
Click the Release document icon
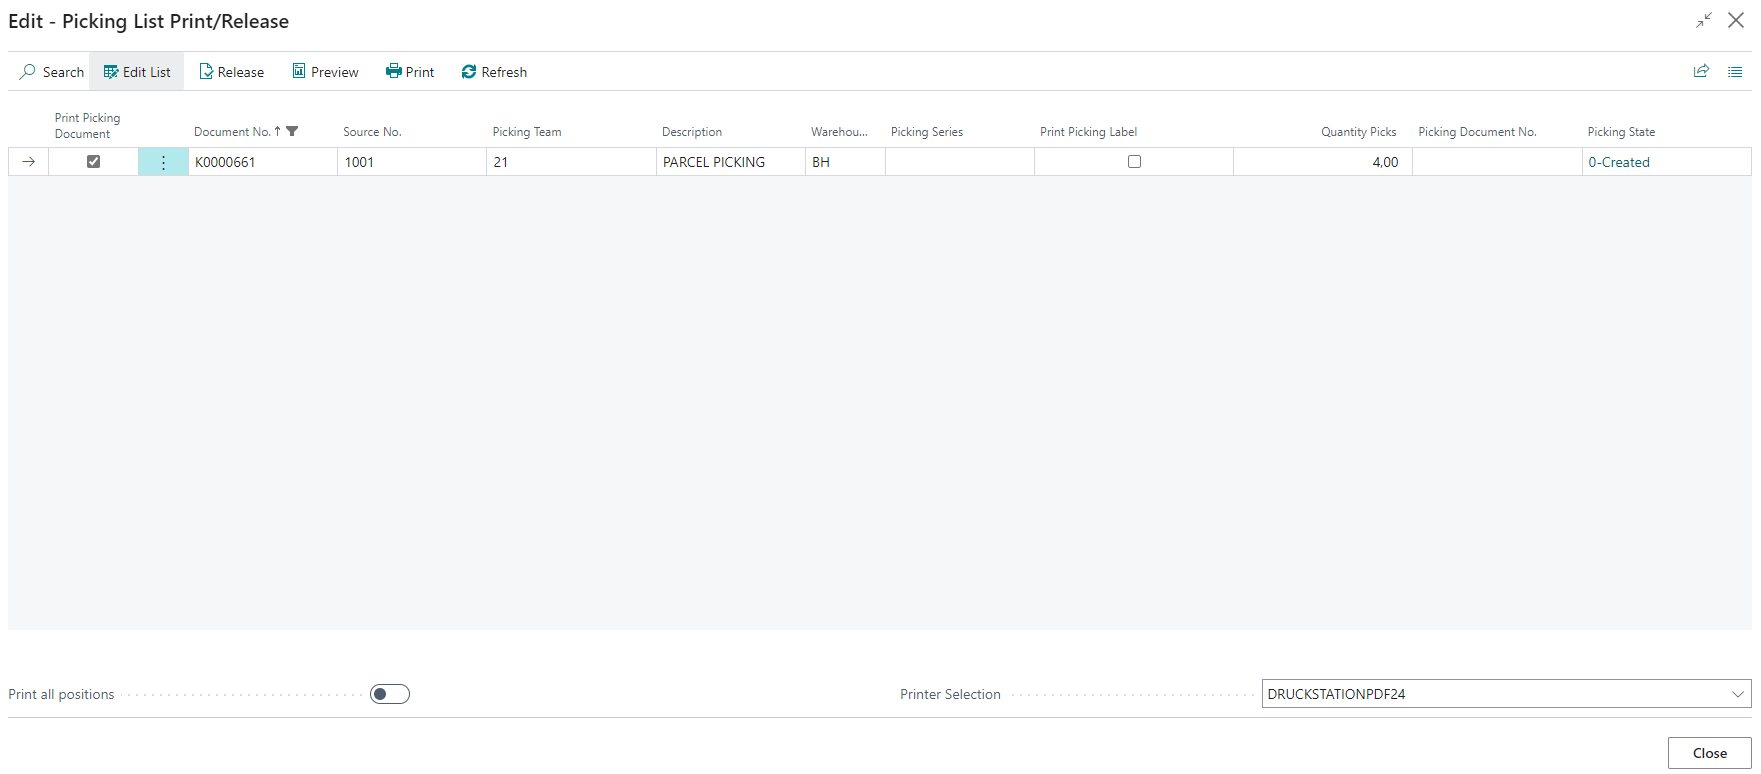pos(206,72)
